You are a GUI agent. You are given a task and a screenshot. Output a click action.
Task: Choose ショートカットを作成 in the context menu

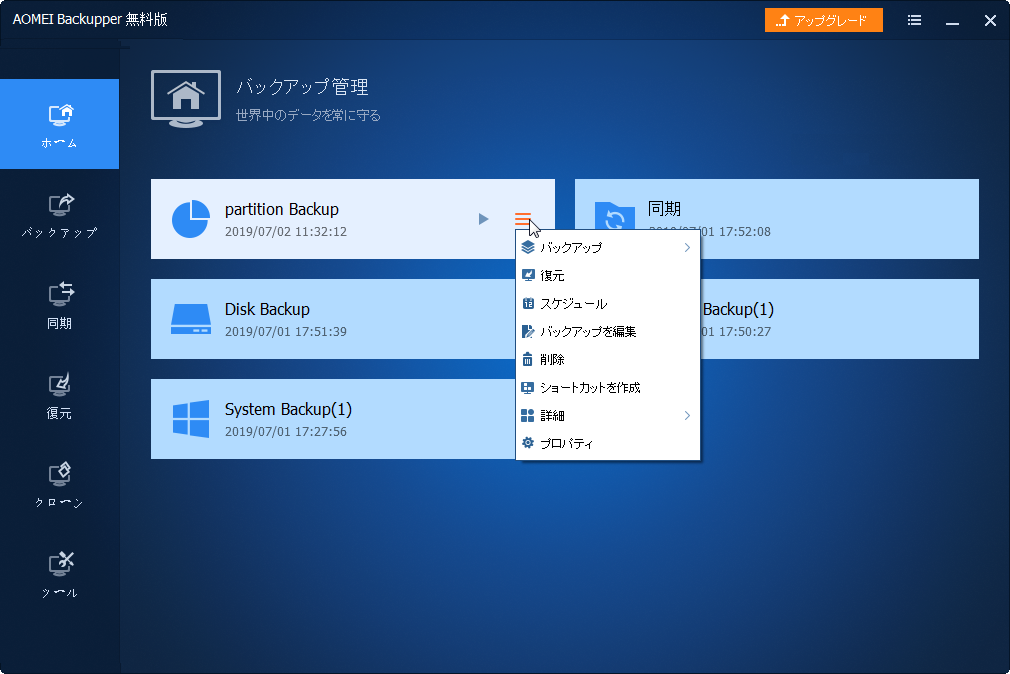607,387
